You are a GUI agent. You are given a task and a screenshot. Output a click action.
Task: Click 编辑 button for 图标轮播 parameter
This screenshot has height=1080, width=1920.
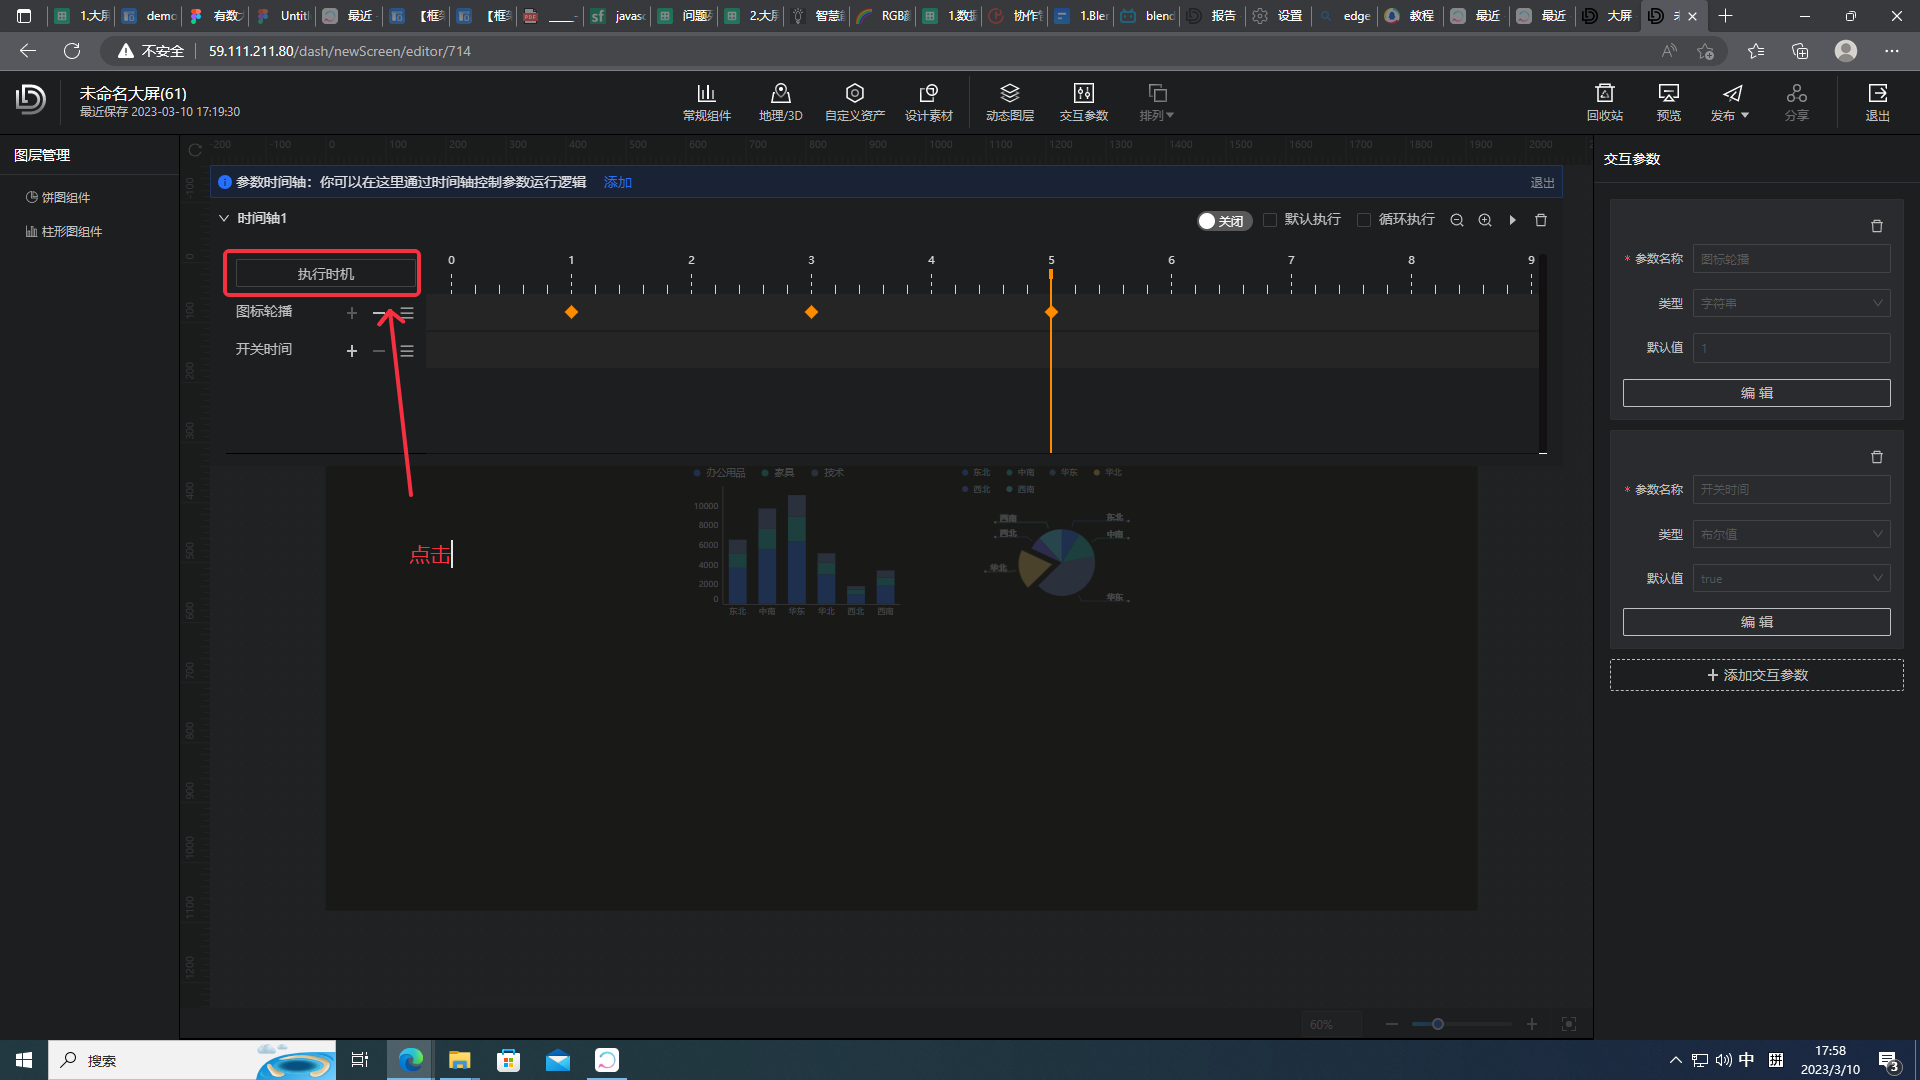click(x=1756, y=393)
